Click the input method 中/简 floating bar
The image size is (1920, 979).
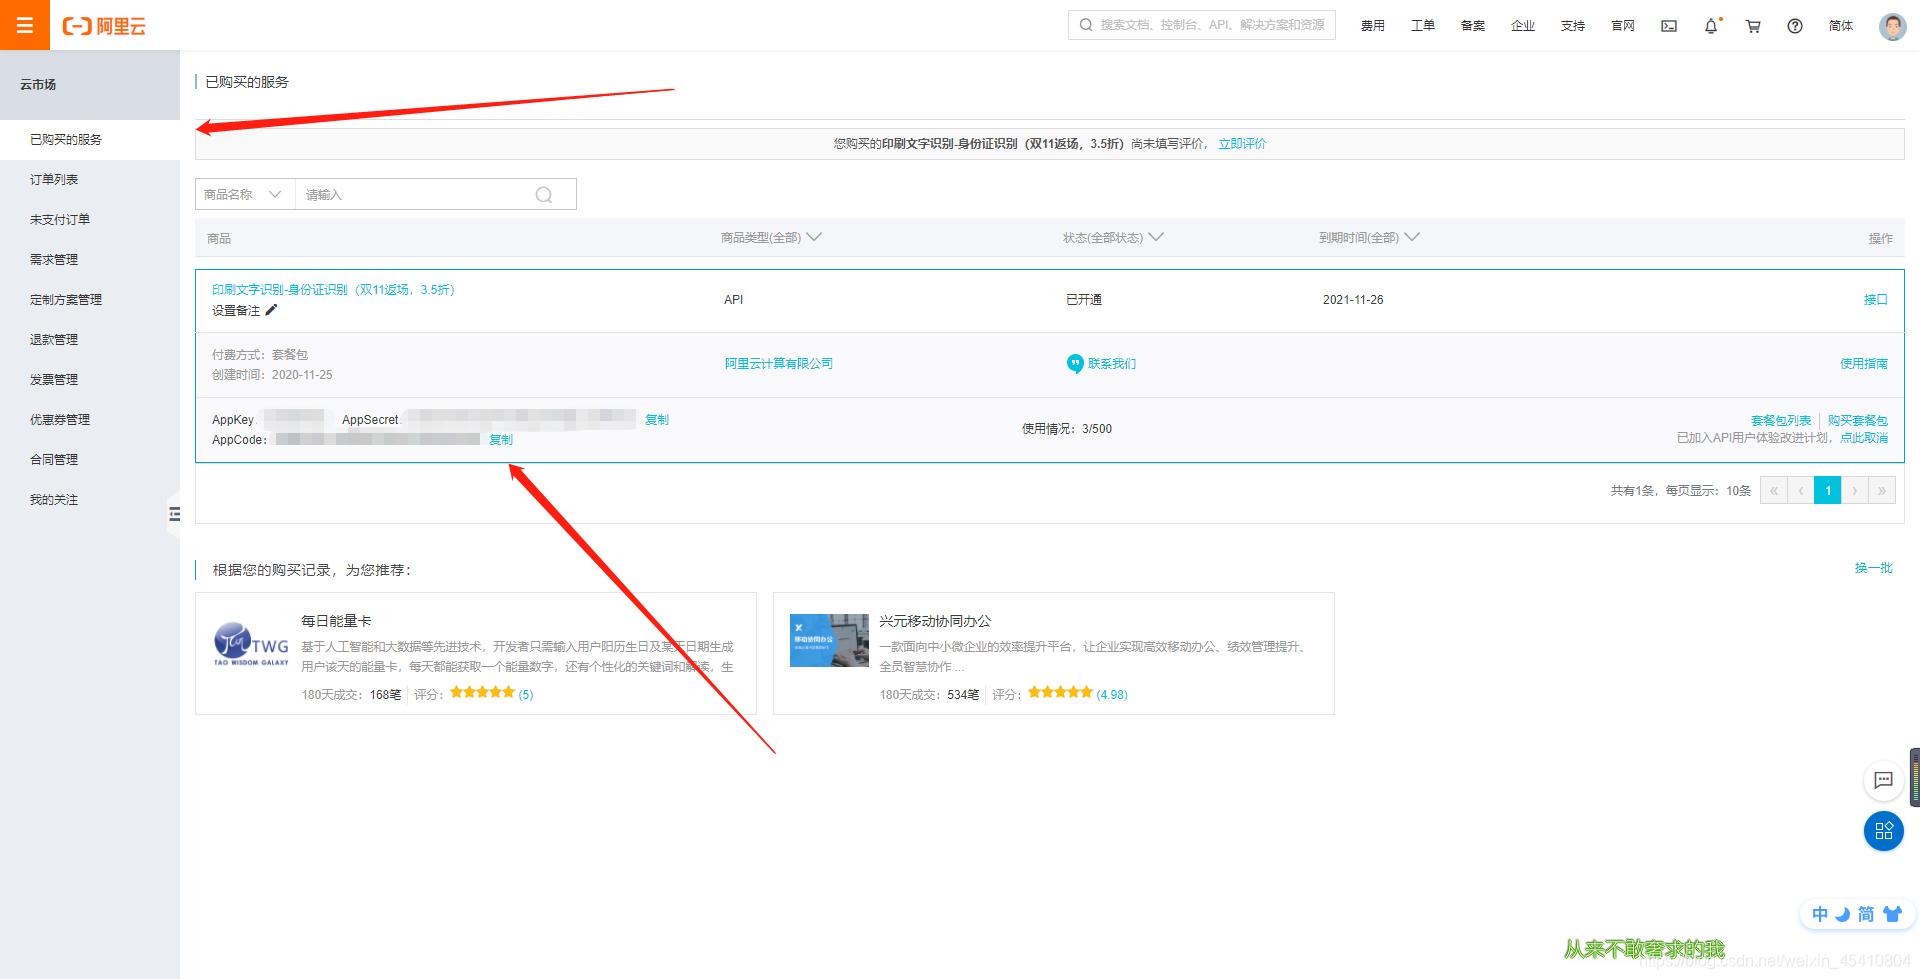[x=1857, y=914]
